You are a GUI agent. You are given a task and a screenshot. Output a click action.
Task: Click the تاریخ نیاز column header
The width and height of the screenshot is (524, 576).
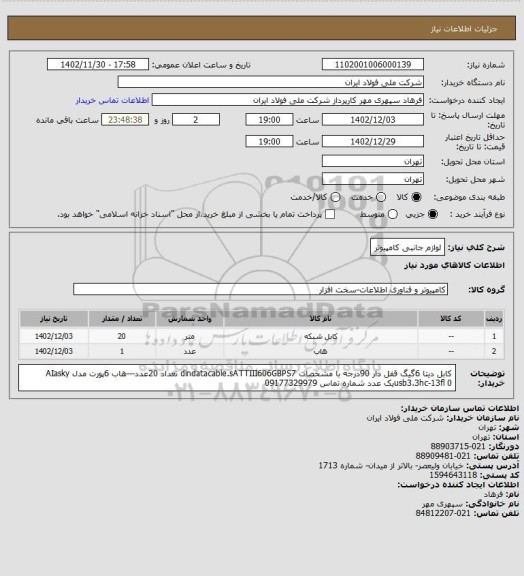(x=54, y=319)
